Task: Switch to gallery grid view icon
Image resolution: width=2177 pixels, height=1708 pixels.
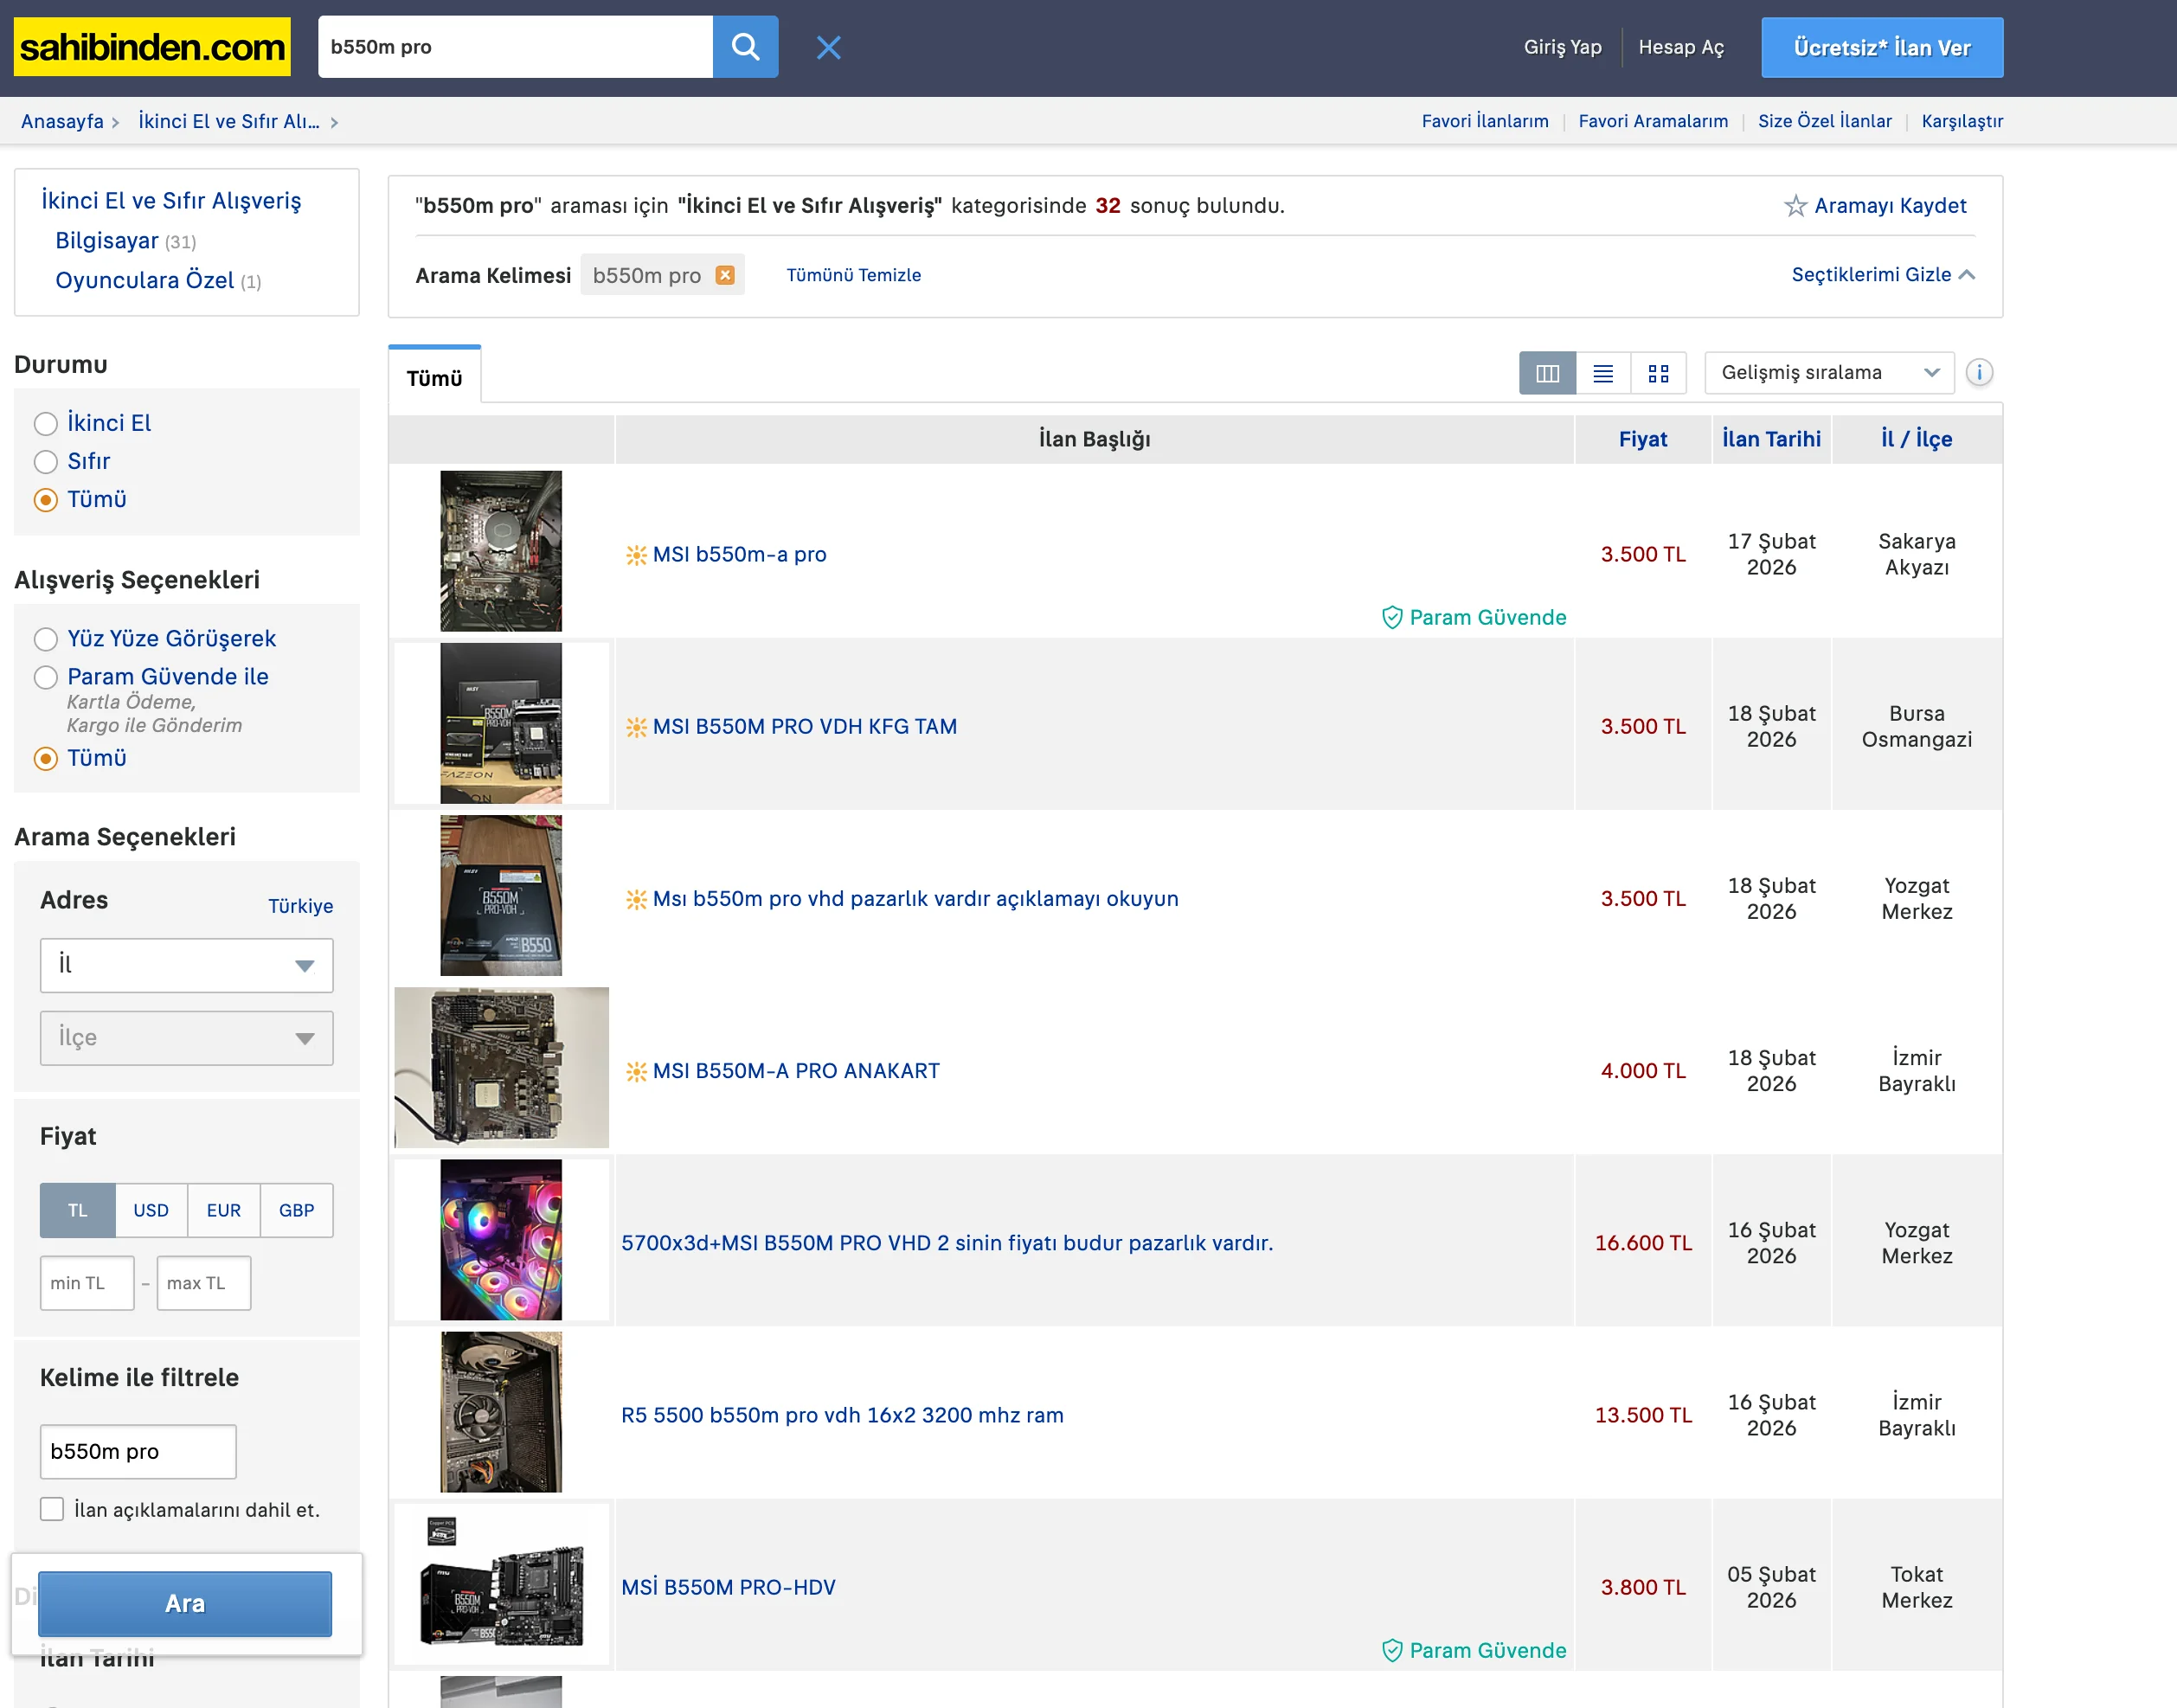Action: tap(1658, 373)
